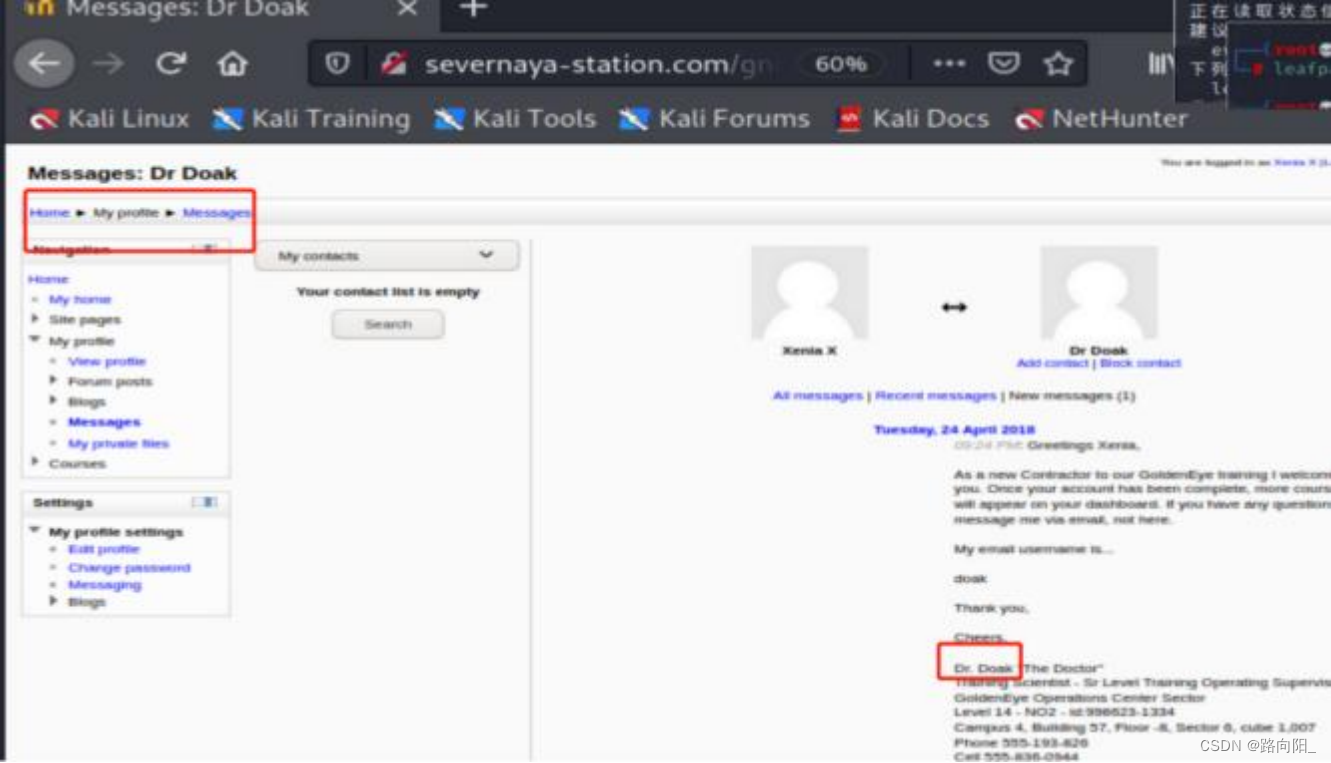This screenshot has width=1331, height=763.
Task: Open the Kali Forums bookmark
Action: click(x=715, y=119)
